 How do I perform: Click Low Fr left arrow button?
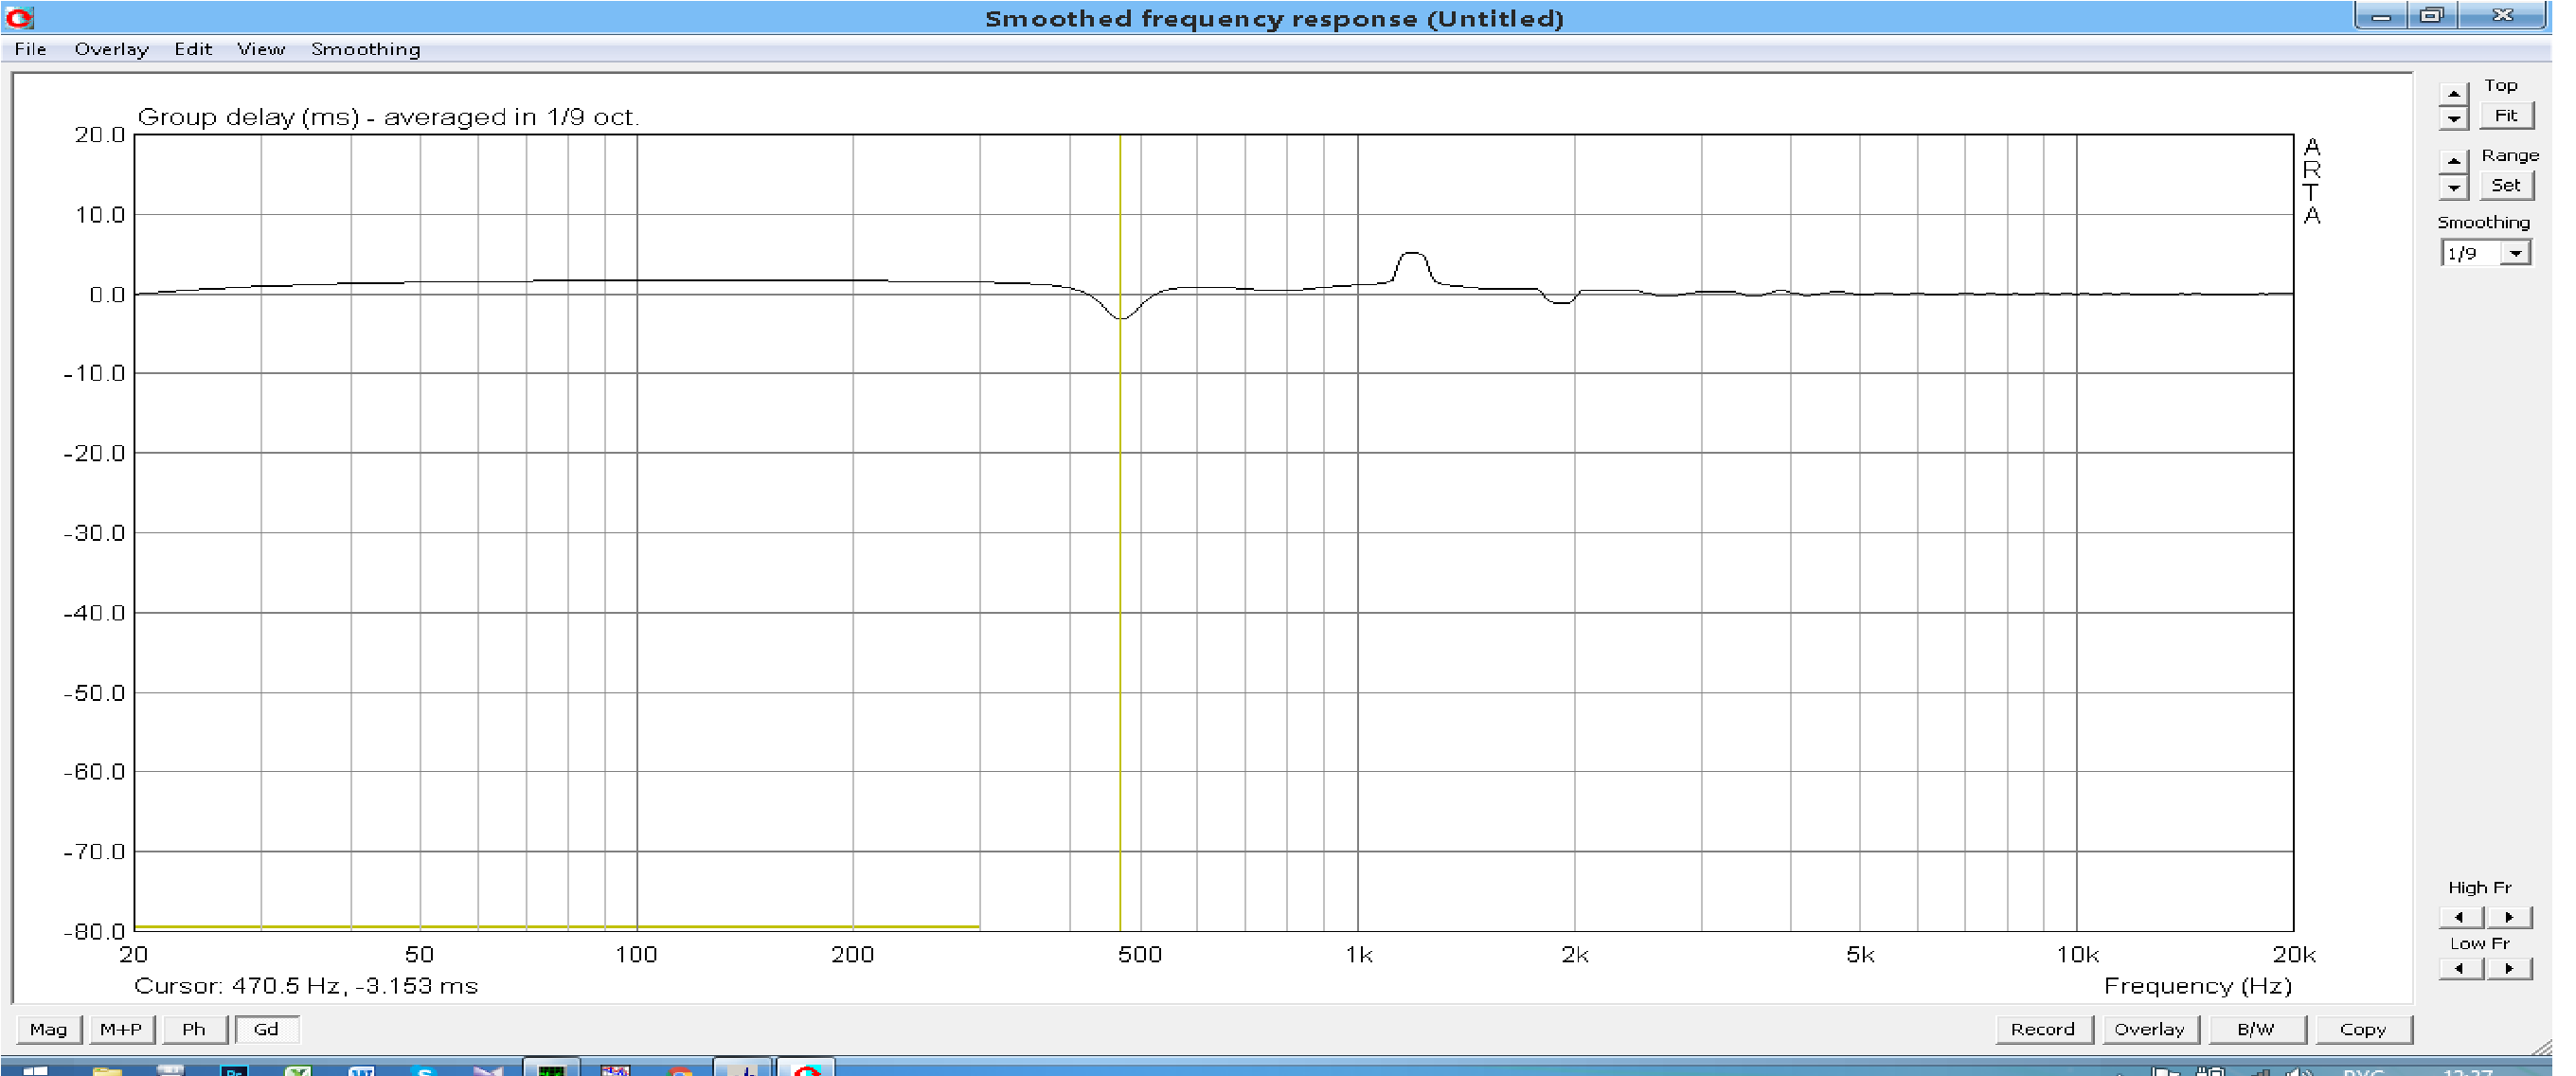tap(2460, 967)
